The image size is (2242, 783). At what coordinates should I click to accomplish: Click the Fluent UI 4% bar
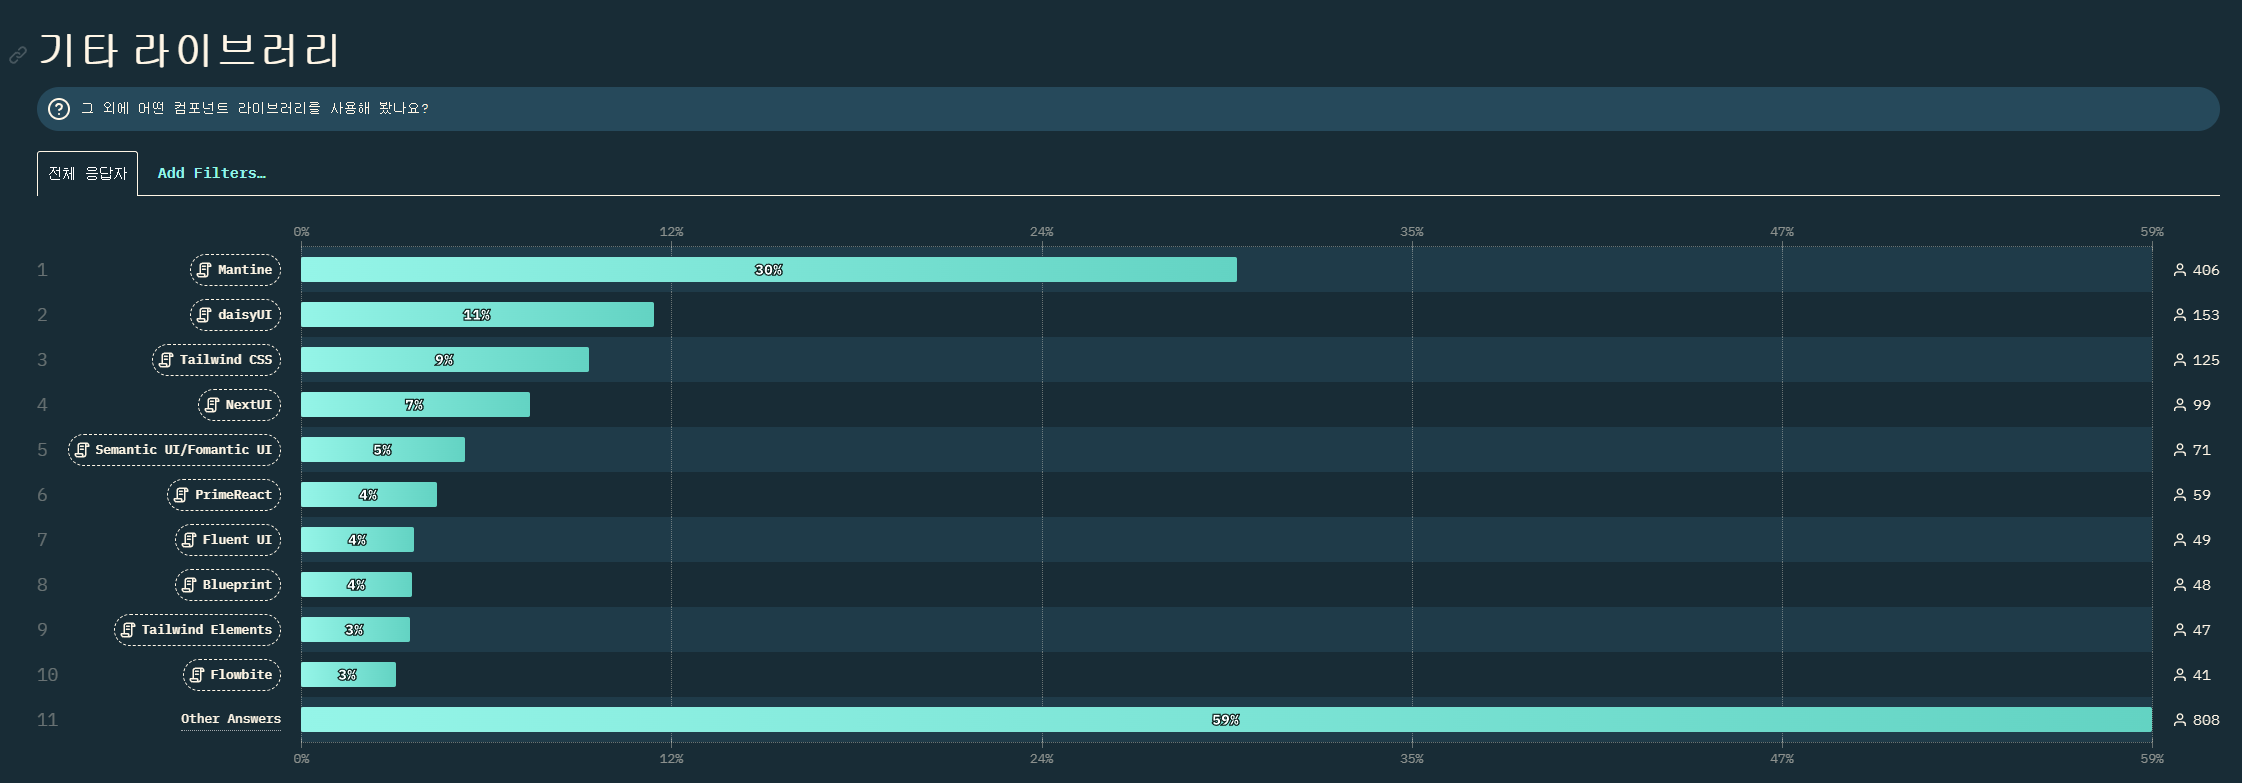pyautogui.click(x=357, y=540)
